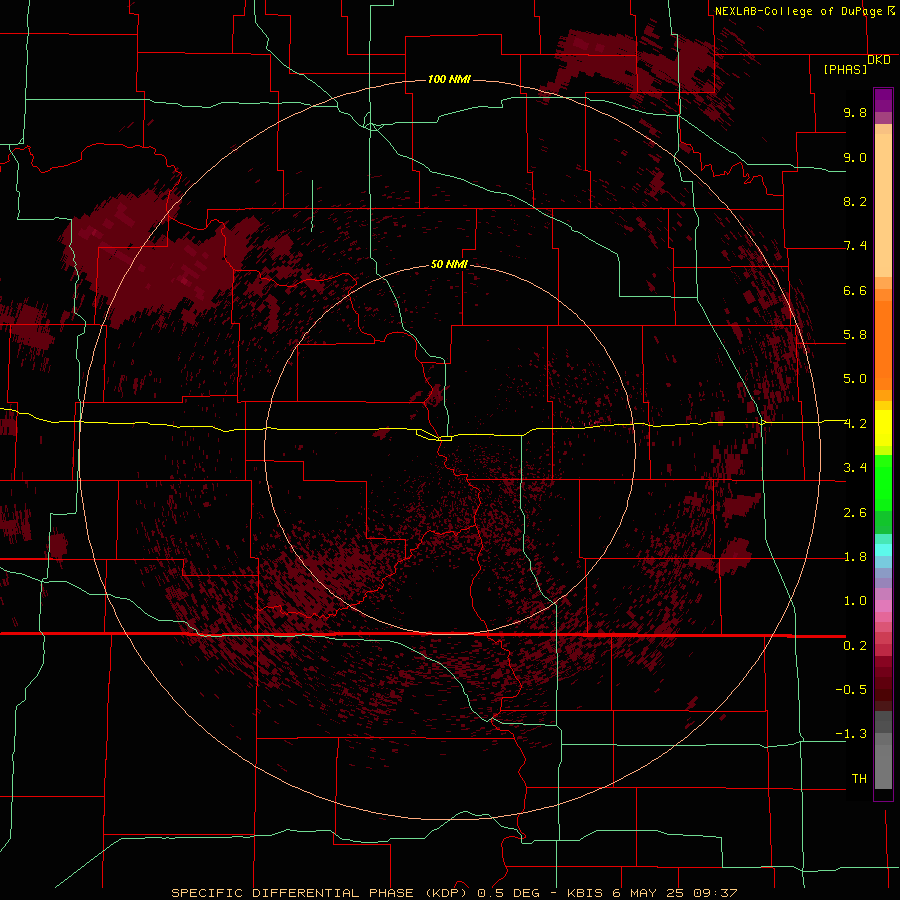Click the 9.8 value on the scale
Screen dimensions: 900x900
point(855,112)
